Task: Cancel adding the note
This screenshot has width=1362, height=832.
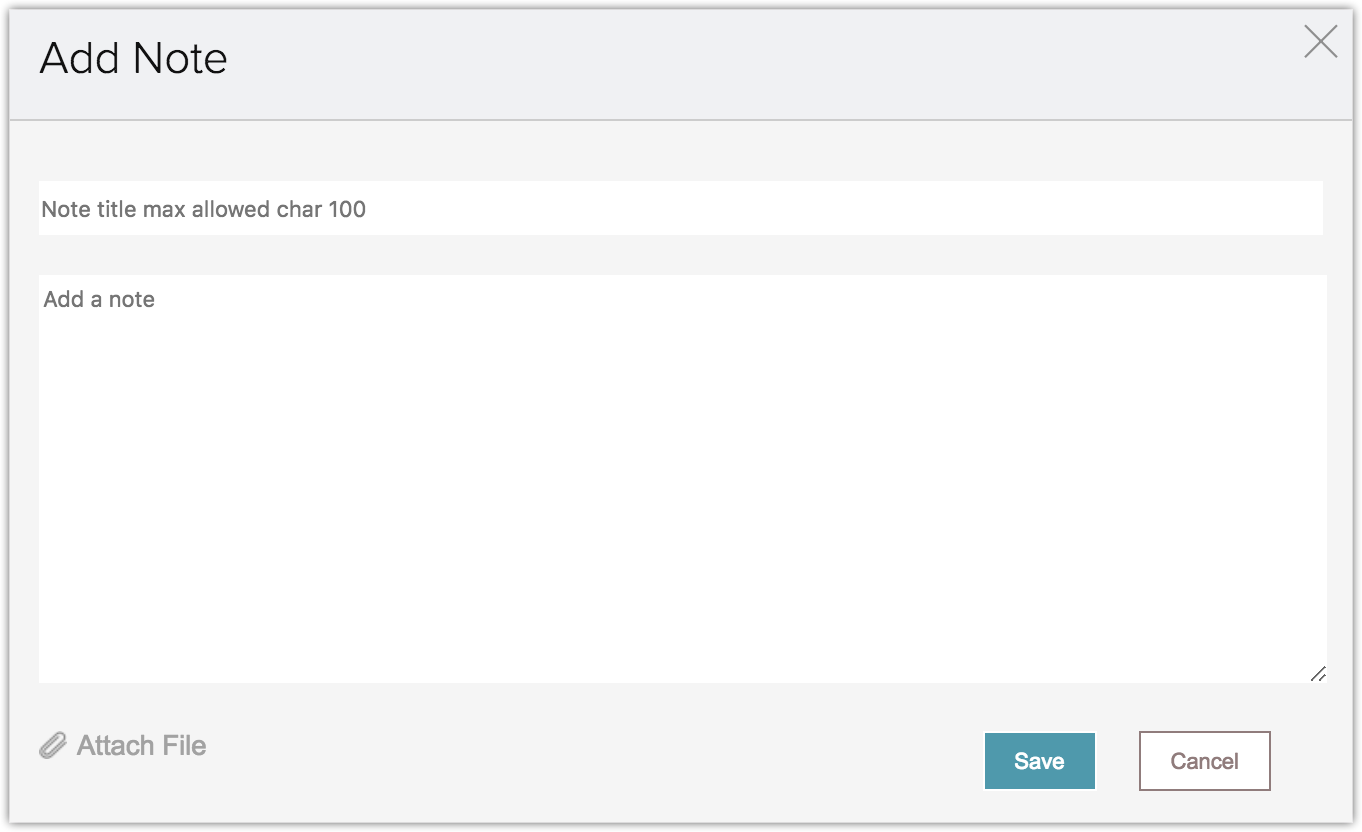Action: point(1204,761)
